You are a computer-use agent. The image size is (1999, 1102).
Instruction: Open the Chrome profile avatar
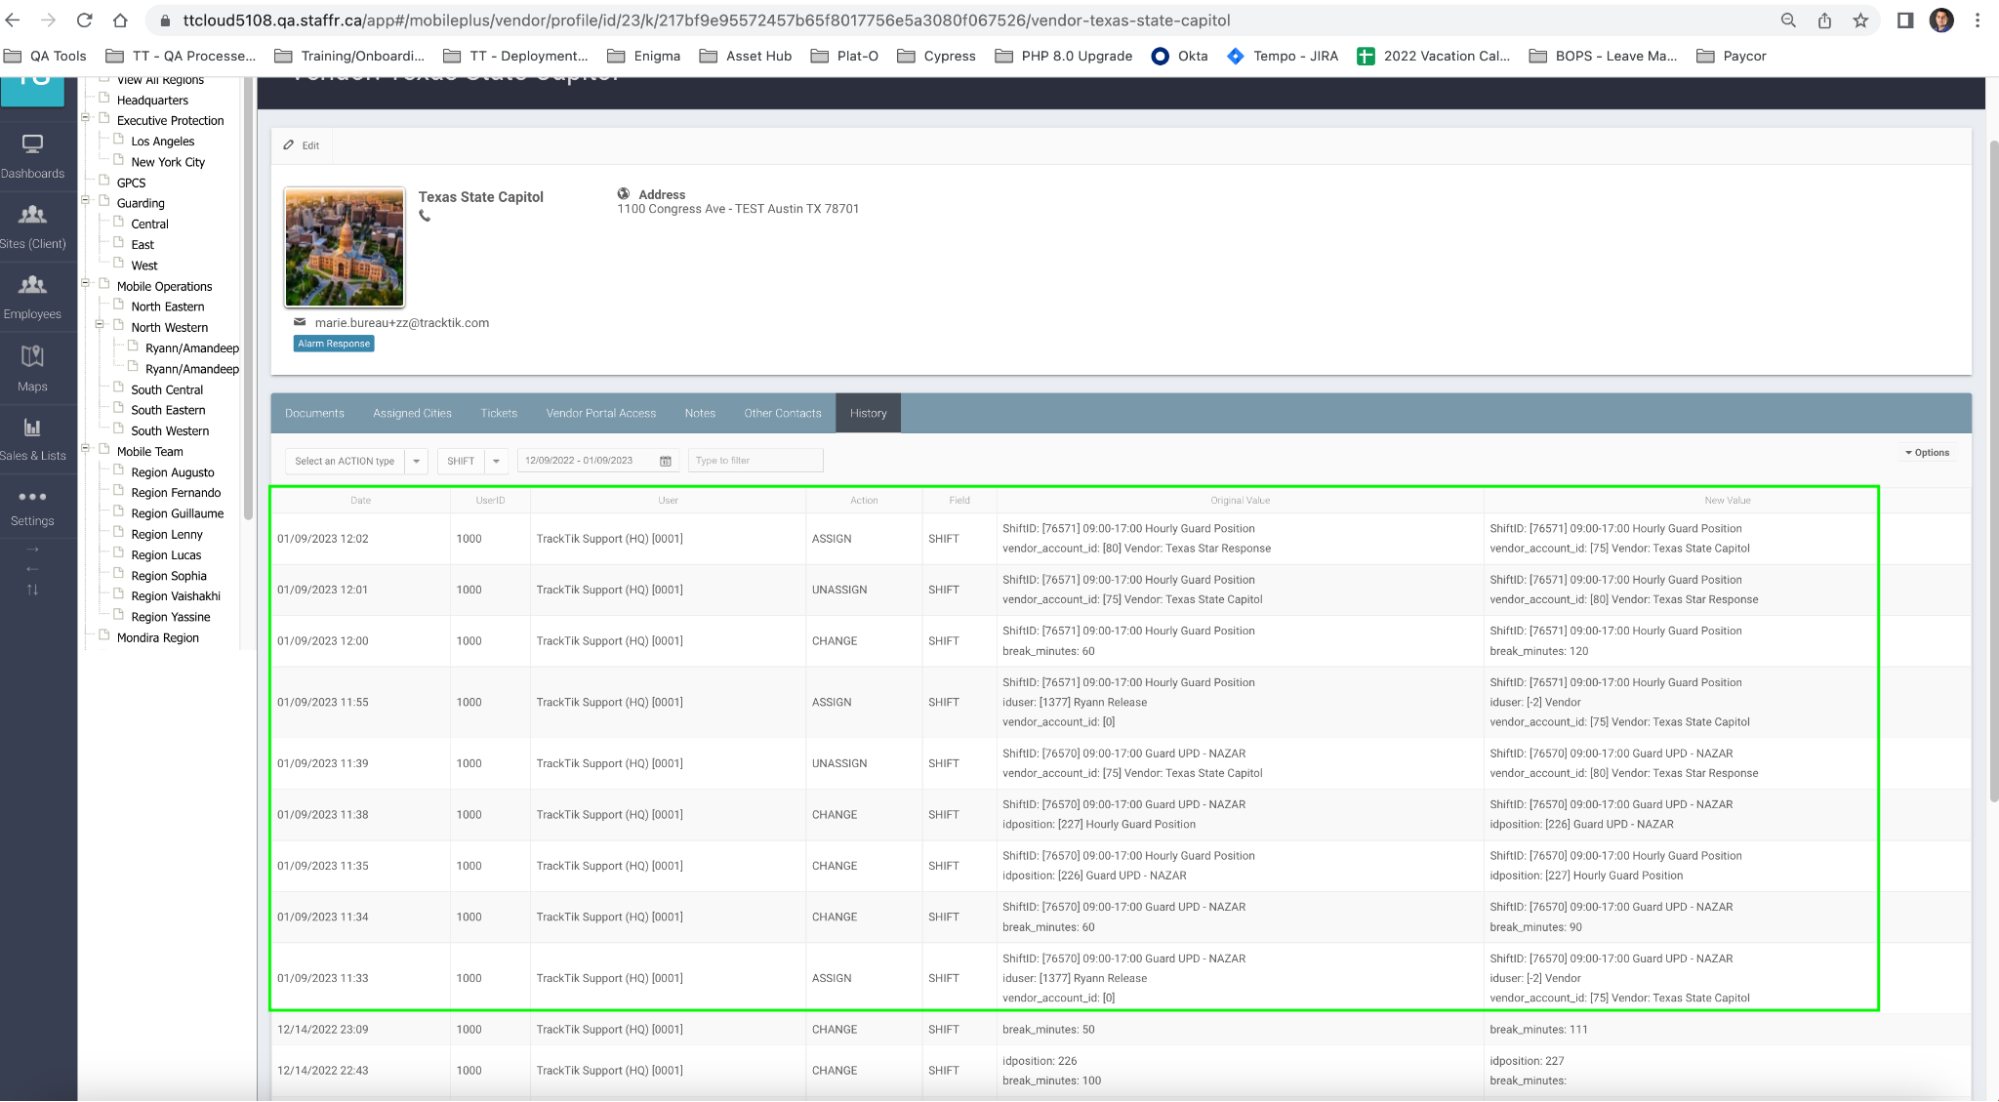(1941, 20)
